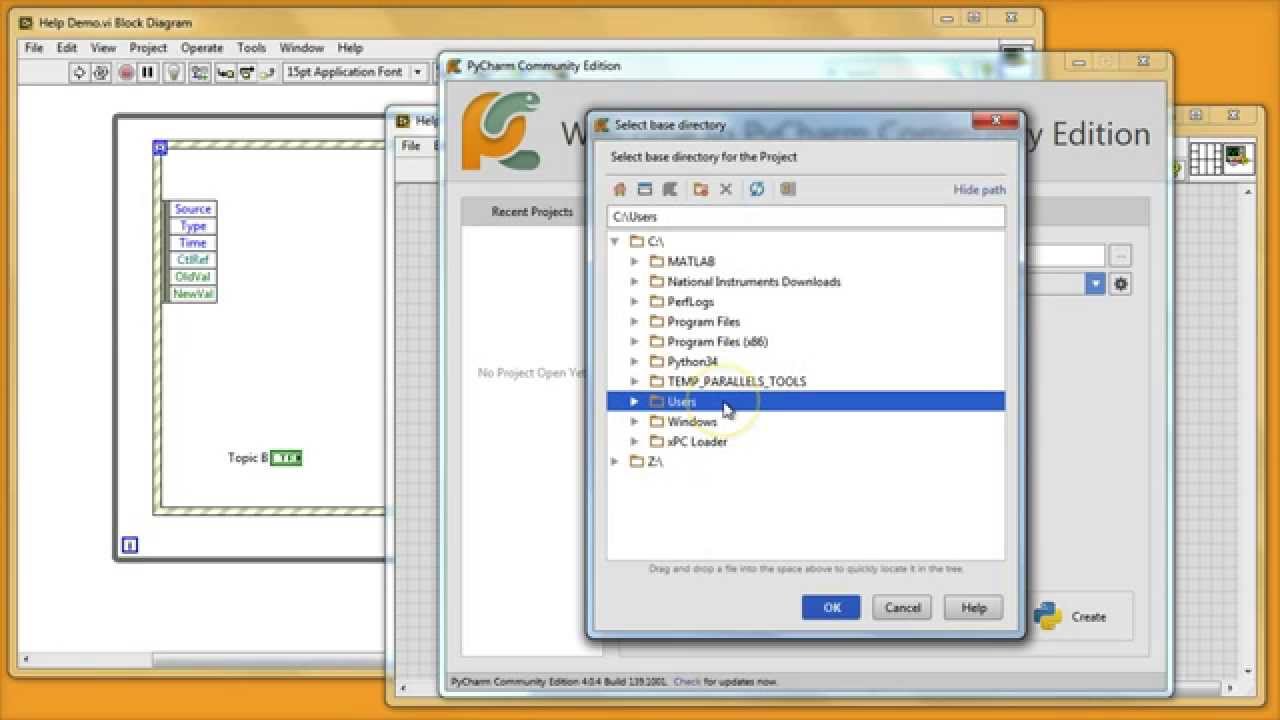Expand the Windows folder arrow
This screenshot has width=1280, height=720.
coord(634,421)
